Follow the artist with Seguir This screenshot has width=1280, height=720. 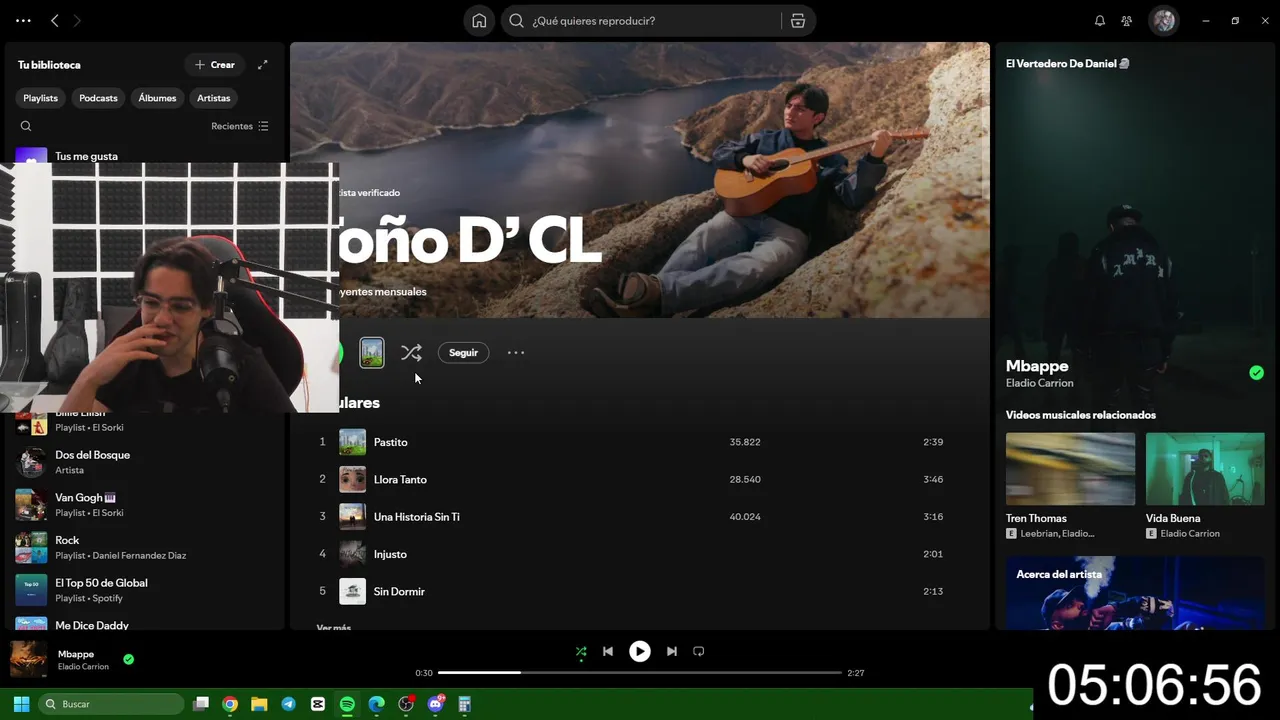(x=463, y=353)
